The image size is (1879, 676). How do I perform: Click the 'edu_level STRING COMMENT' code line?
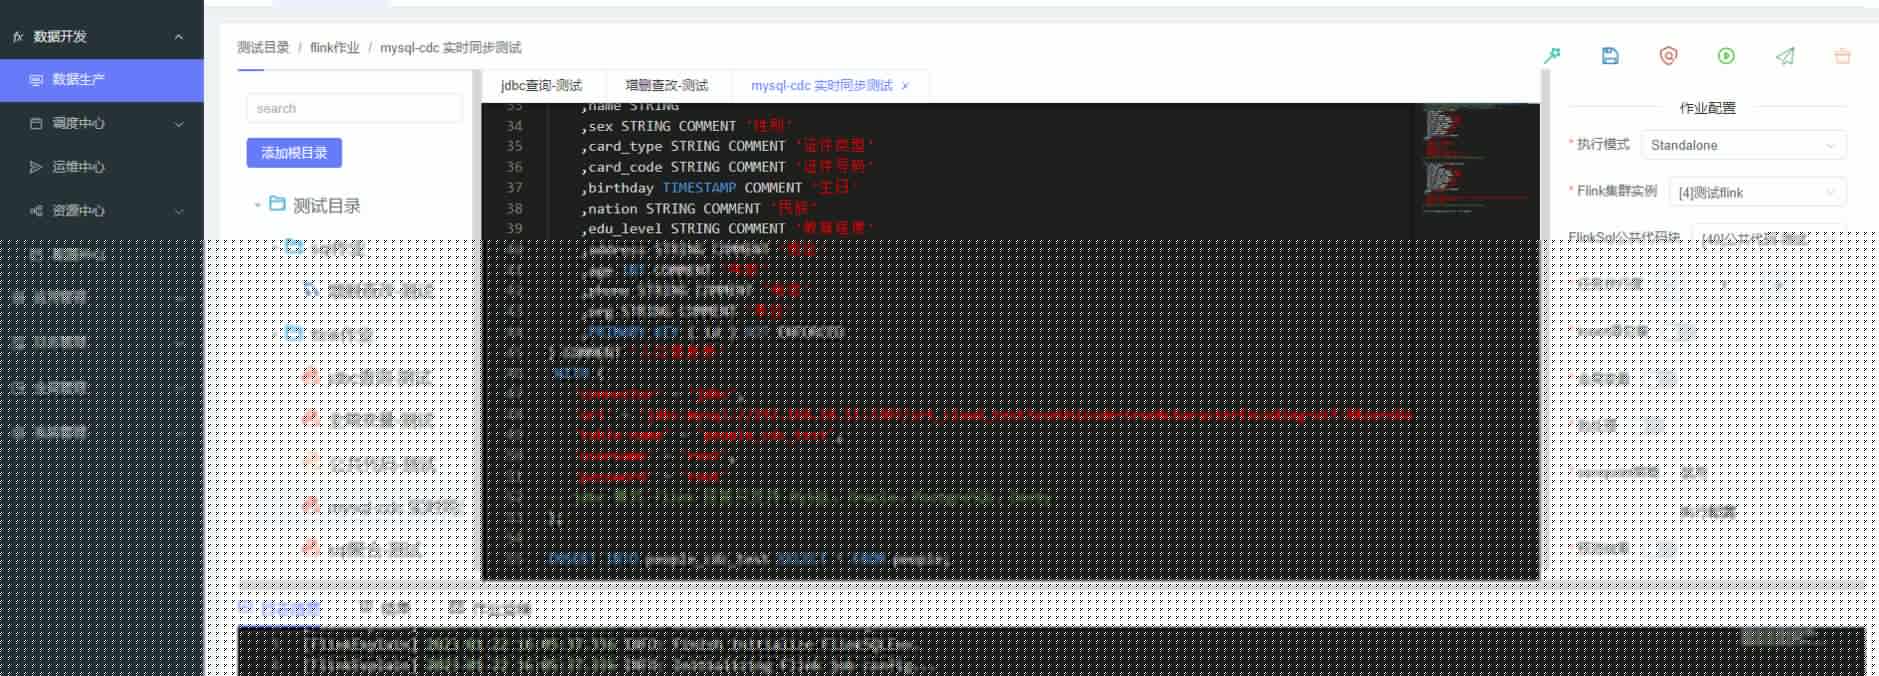tap(729, 229)
